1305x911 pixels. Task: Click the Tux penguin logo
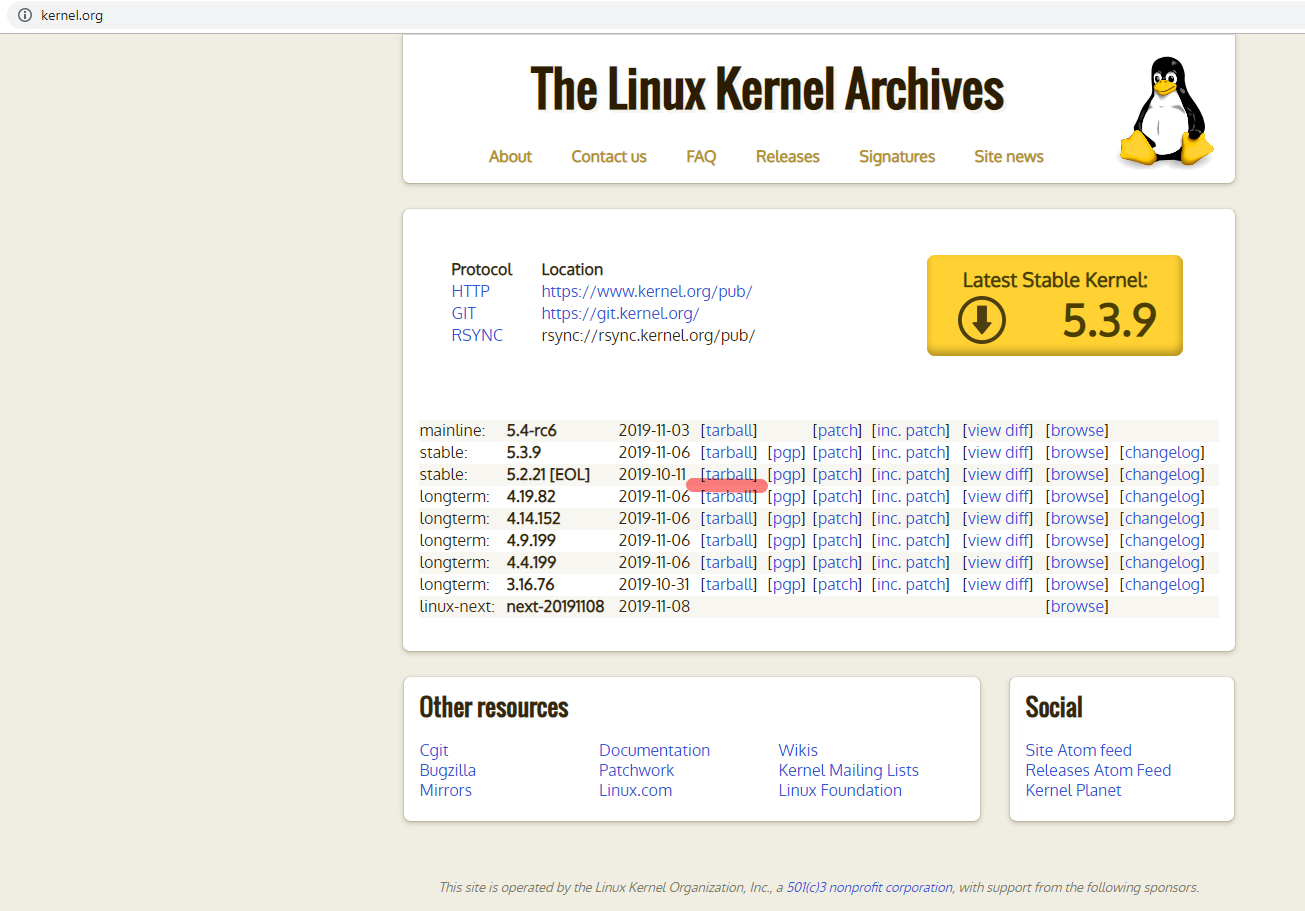pos(1166,112)
